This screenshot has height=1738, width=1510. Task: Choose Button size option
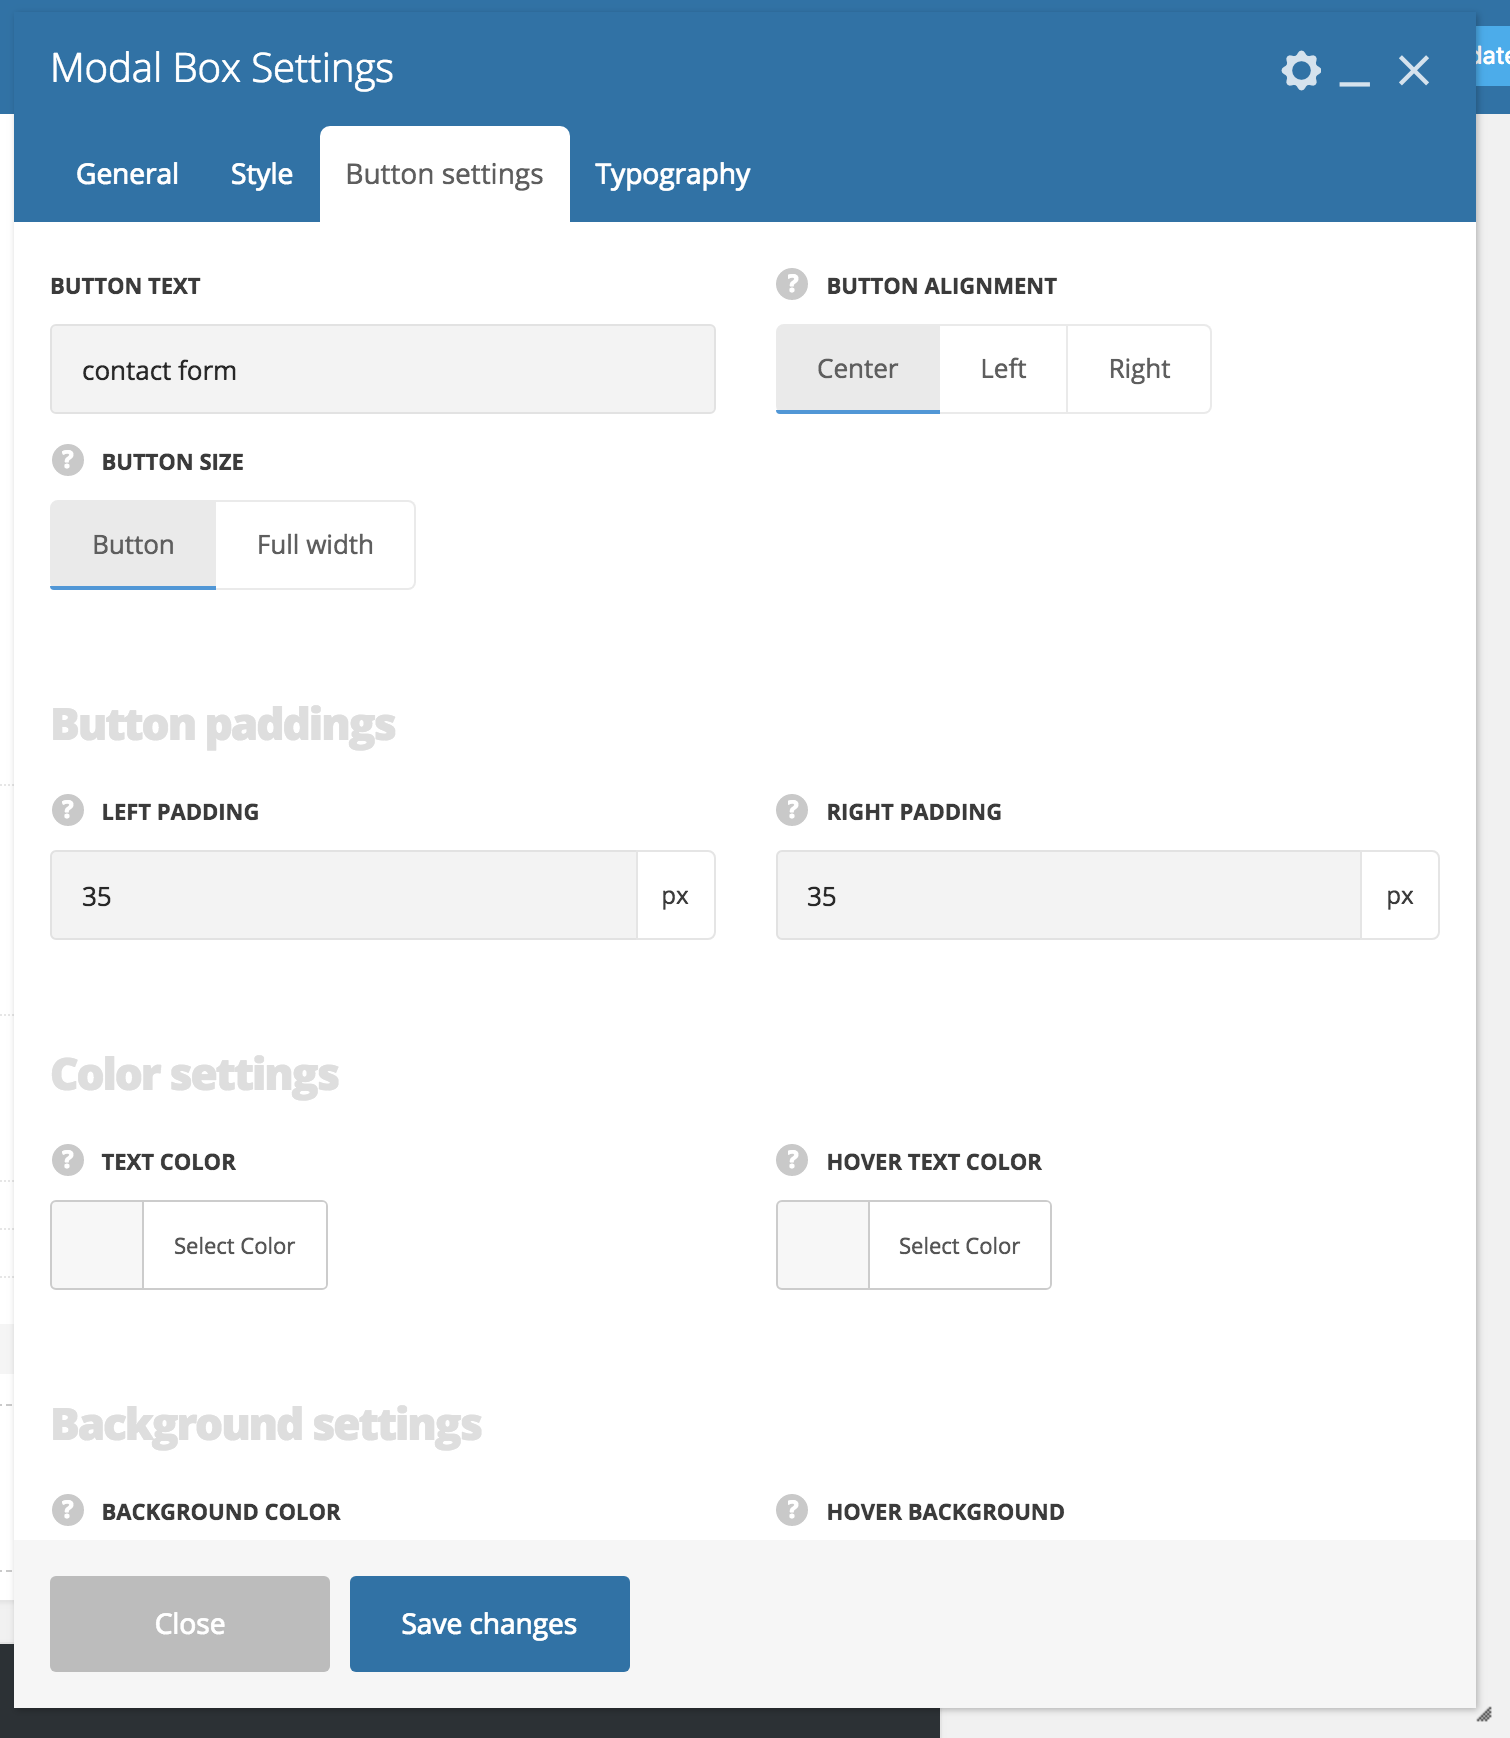tap(133, 545)
